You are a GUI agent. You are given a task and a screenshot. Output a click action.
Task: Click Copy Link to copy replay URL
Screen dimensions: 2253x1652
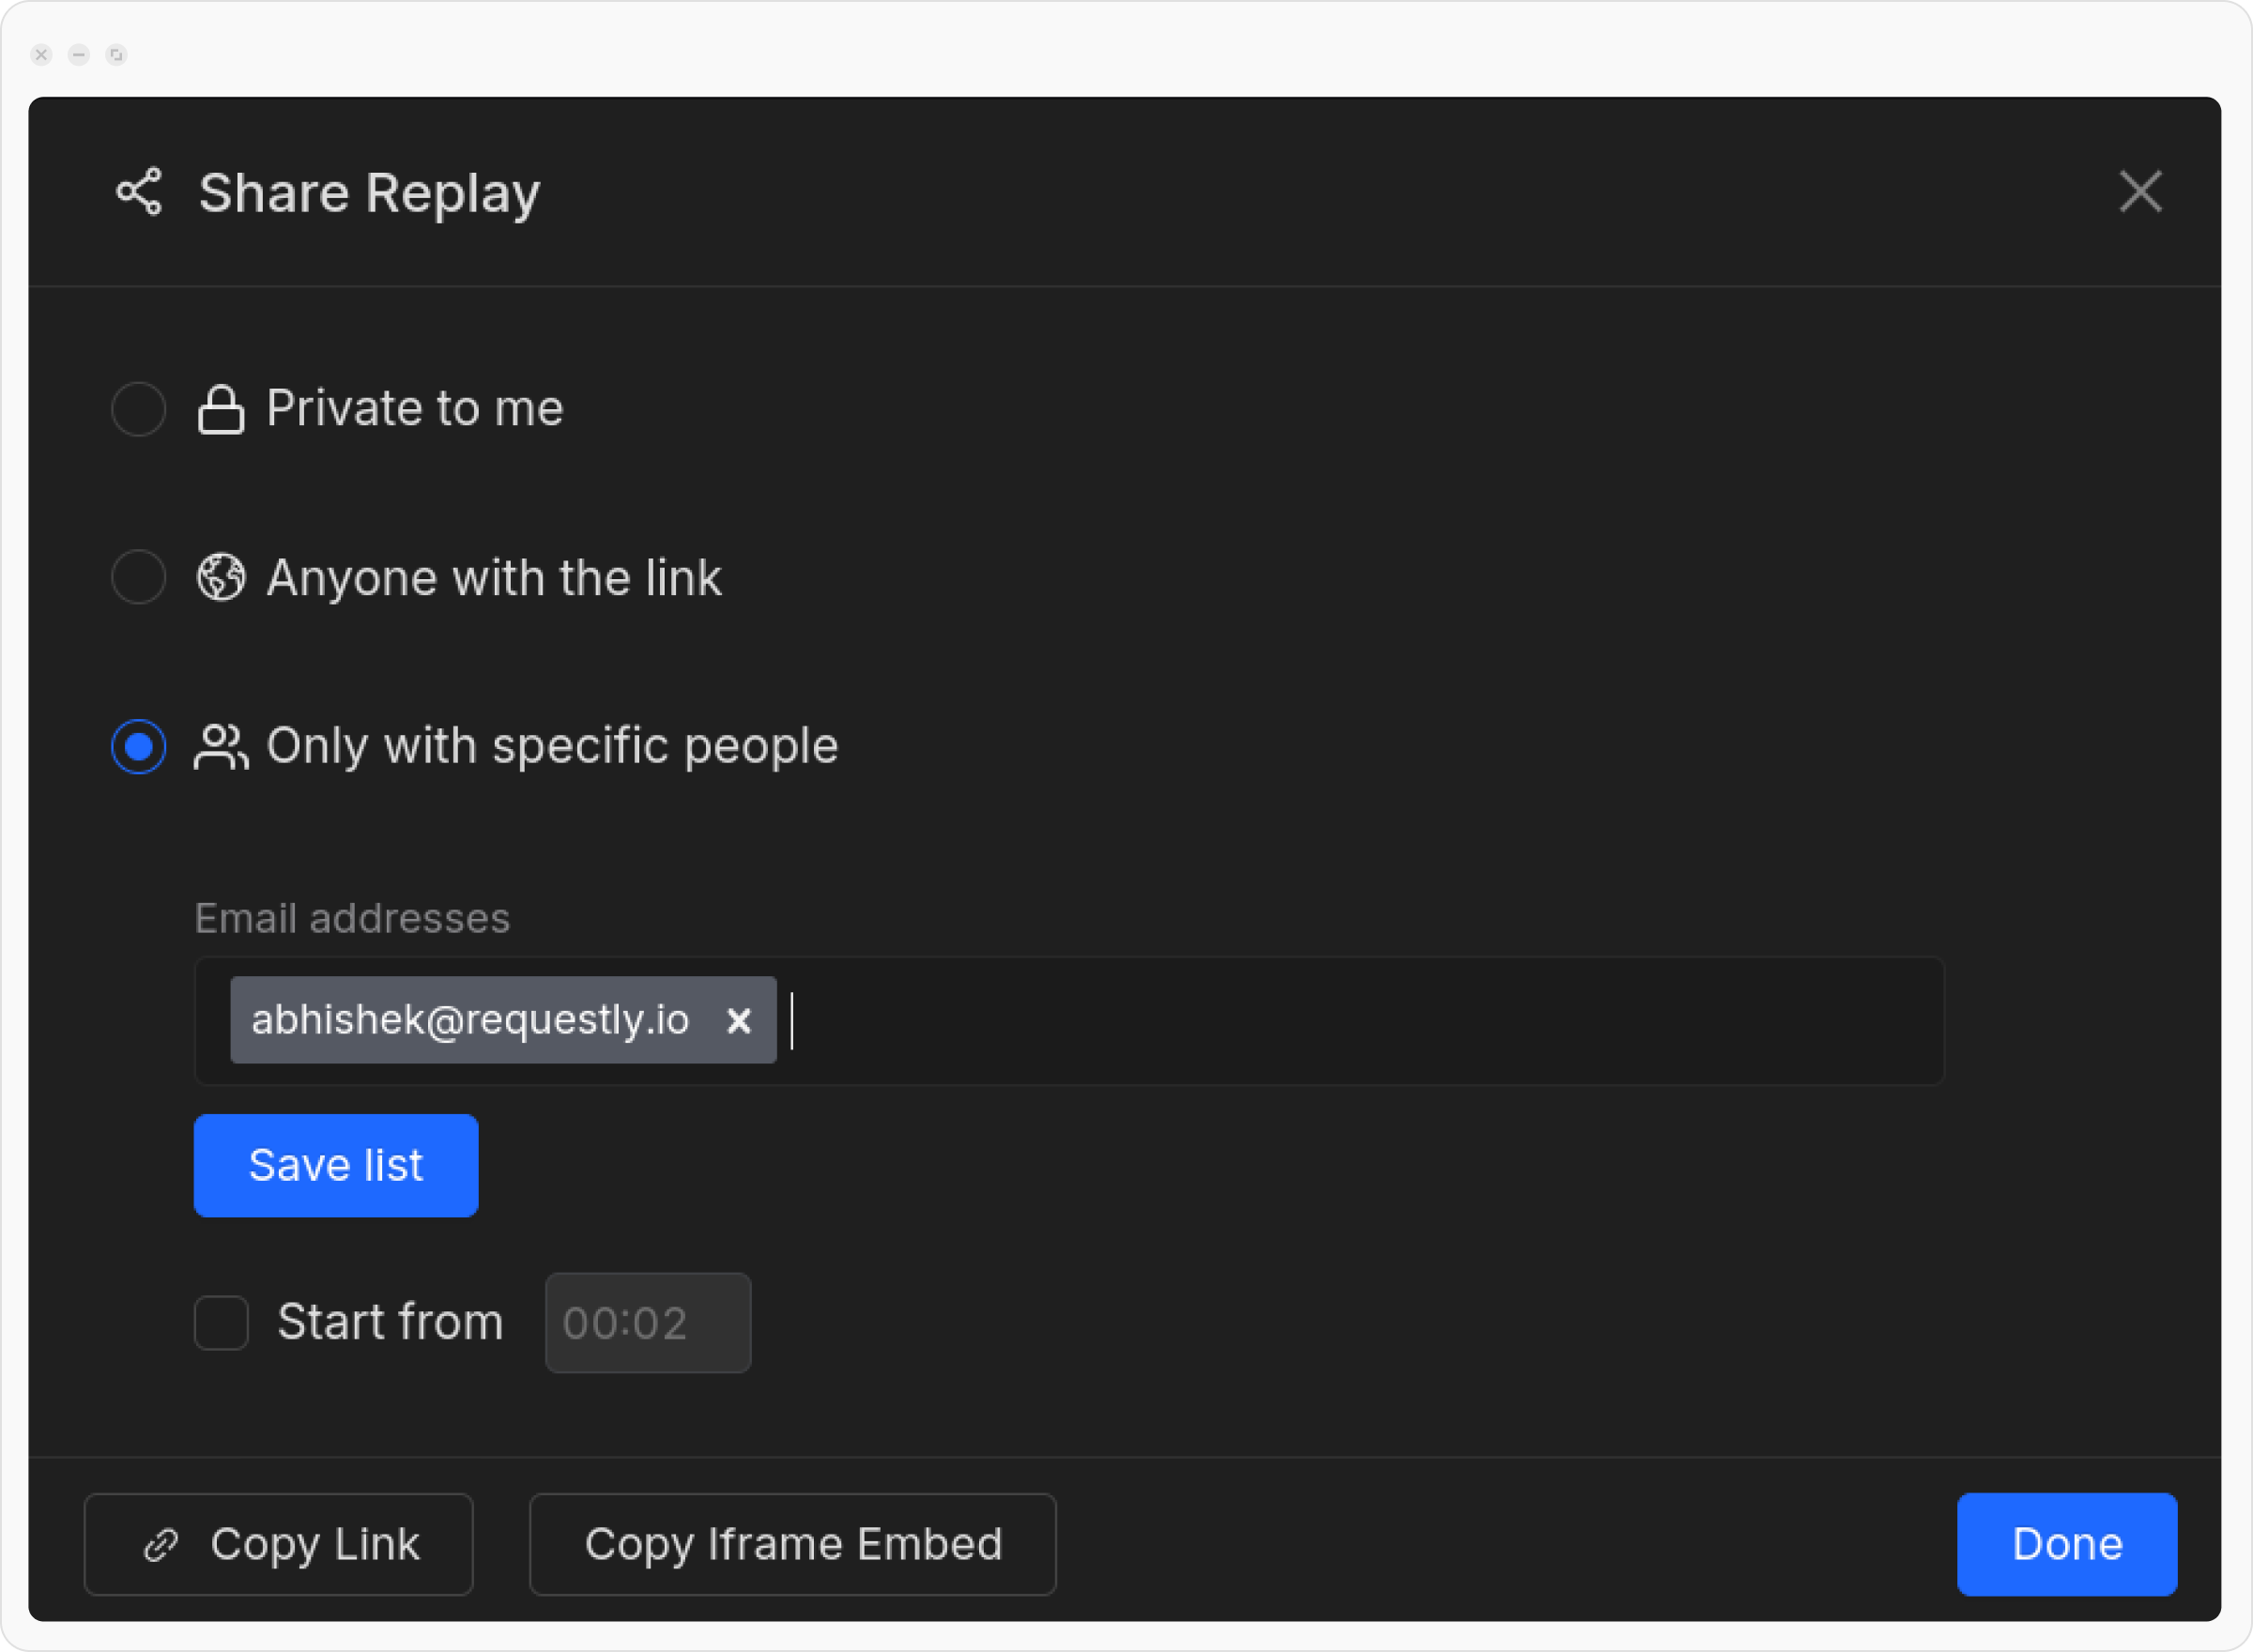point(278,1544)
